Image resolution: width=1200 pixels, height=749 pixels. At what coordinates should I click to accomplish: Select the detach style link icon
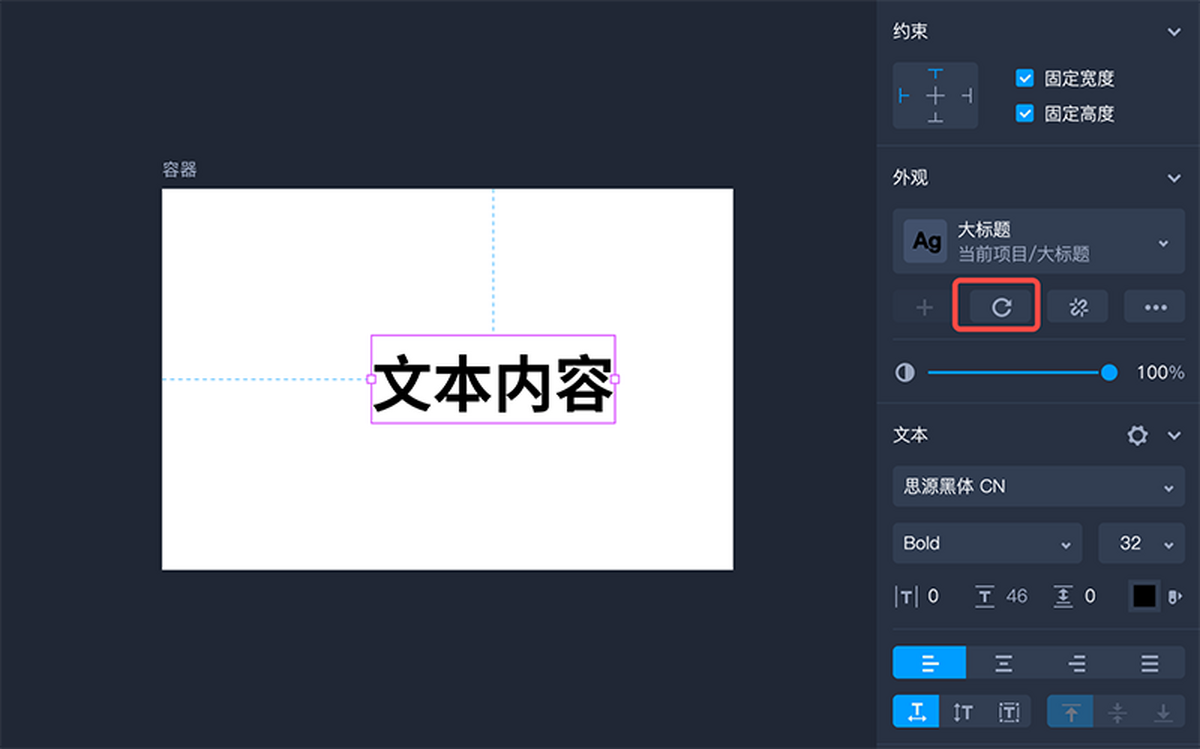(x=1079, y=307)
